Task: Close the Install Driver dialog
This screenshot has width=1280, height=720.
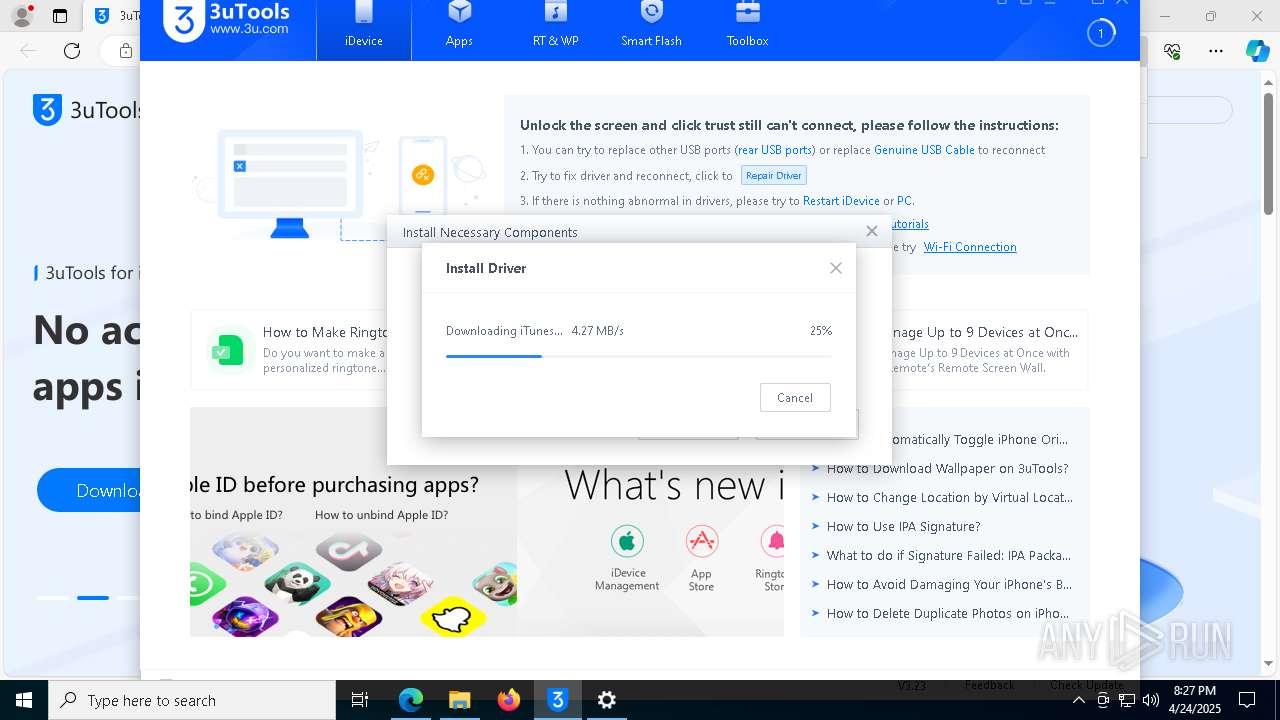Action: [836, 268]
